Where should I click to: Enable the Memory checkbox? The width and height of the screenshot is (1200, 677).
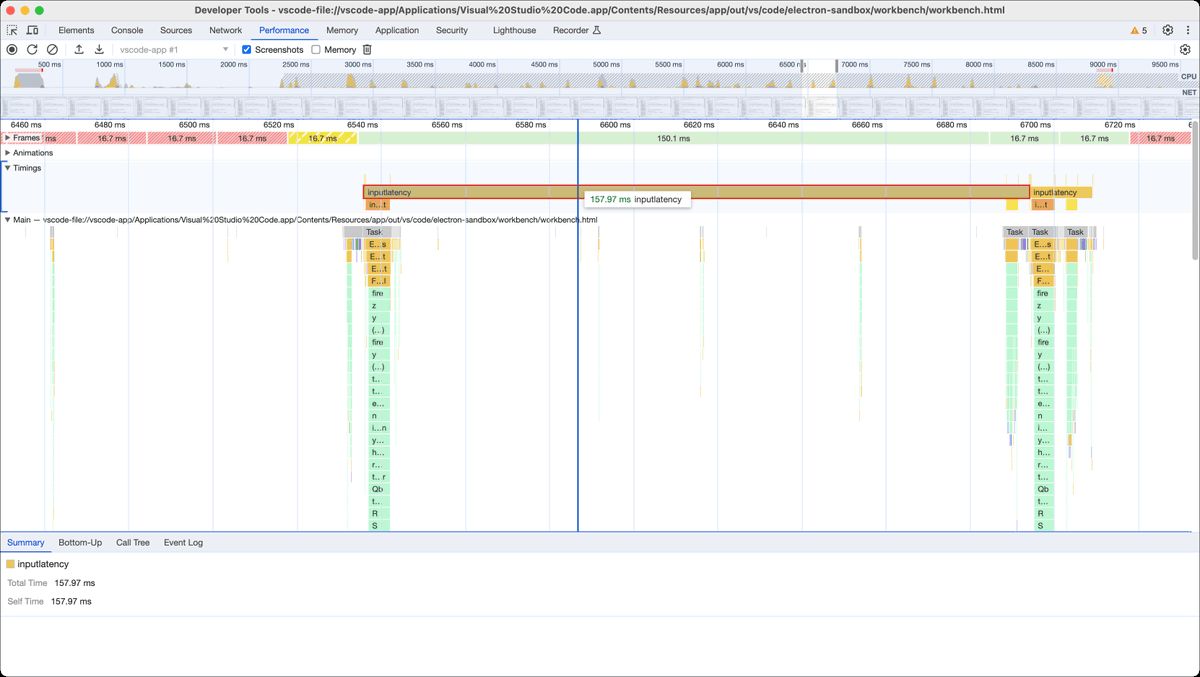click(x=316, y=49)
